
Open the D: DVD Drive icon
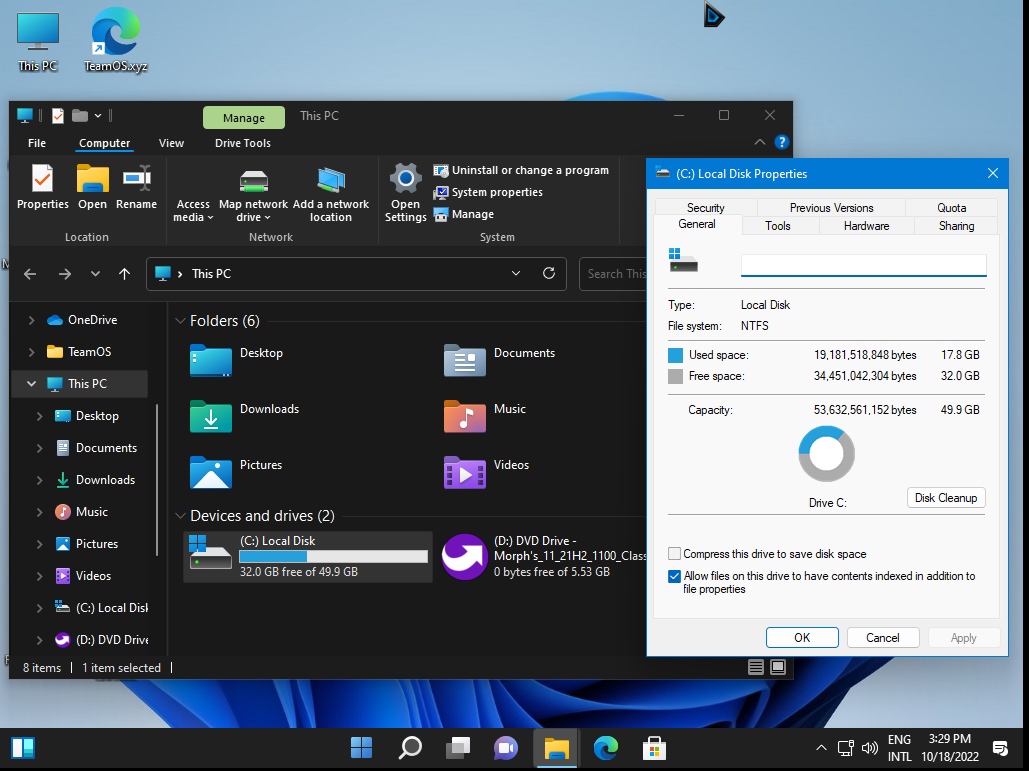(x=464, y=556)
